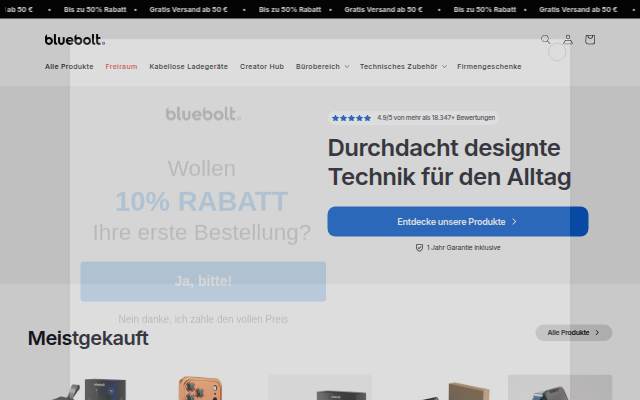Open Firmengeschenke menu item
This screenshot has width=640, height=400.
tap(489, 67)
